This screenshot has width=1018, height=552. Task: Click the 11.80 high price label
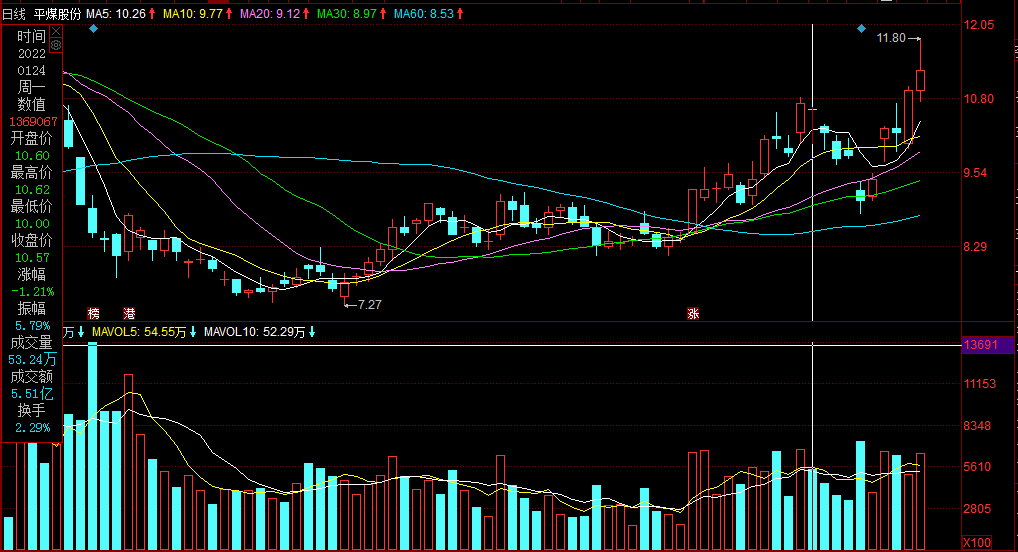pos(890,38)
